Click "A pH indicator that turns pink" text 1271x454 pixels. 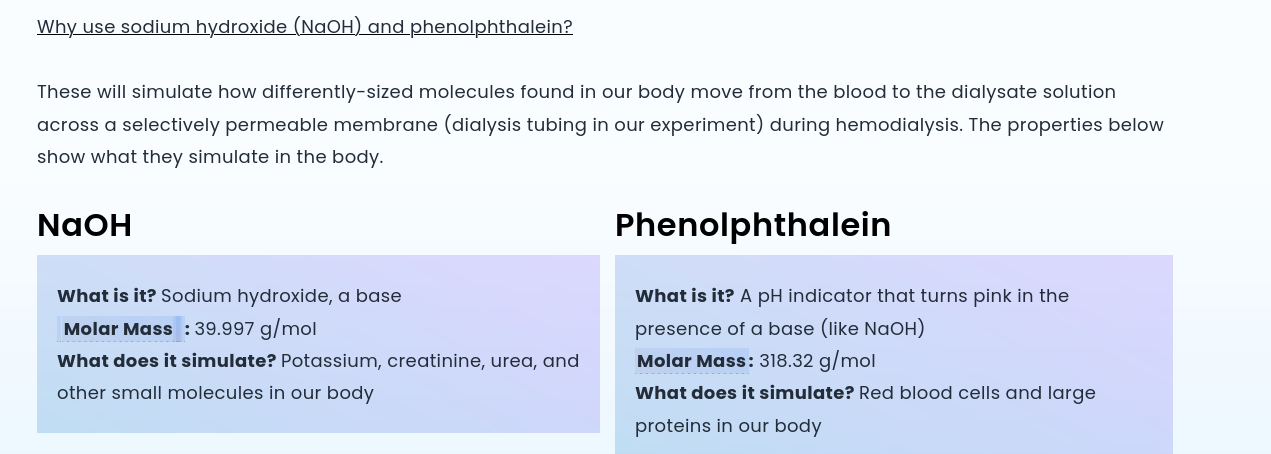[x=904, y=296]
